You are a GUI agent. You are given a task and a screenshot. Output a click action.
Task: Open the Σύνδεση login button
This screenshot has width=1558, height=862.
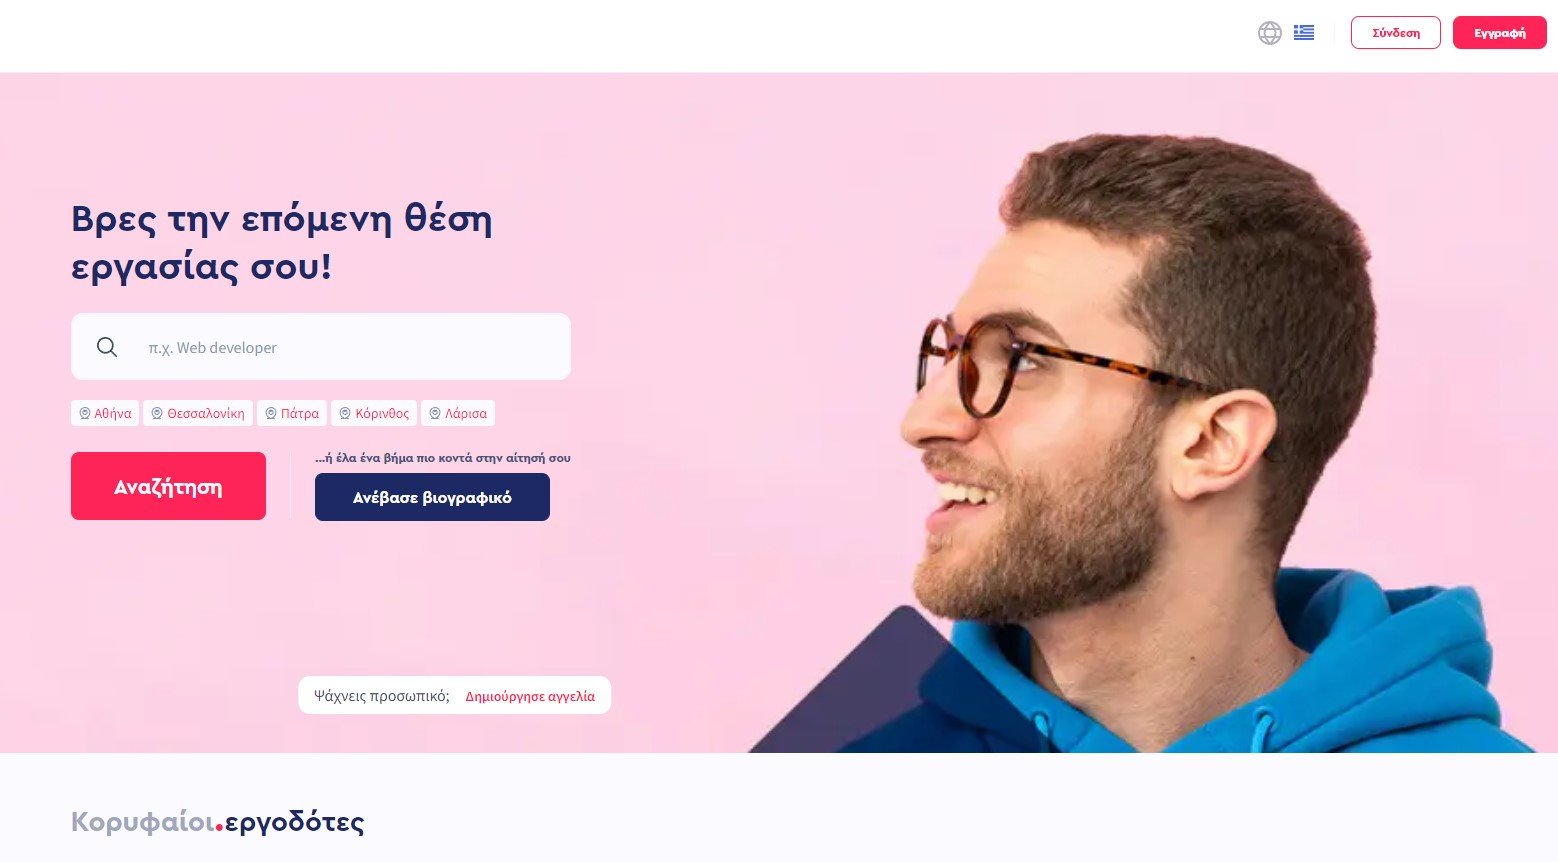(x=1396, y=33)
